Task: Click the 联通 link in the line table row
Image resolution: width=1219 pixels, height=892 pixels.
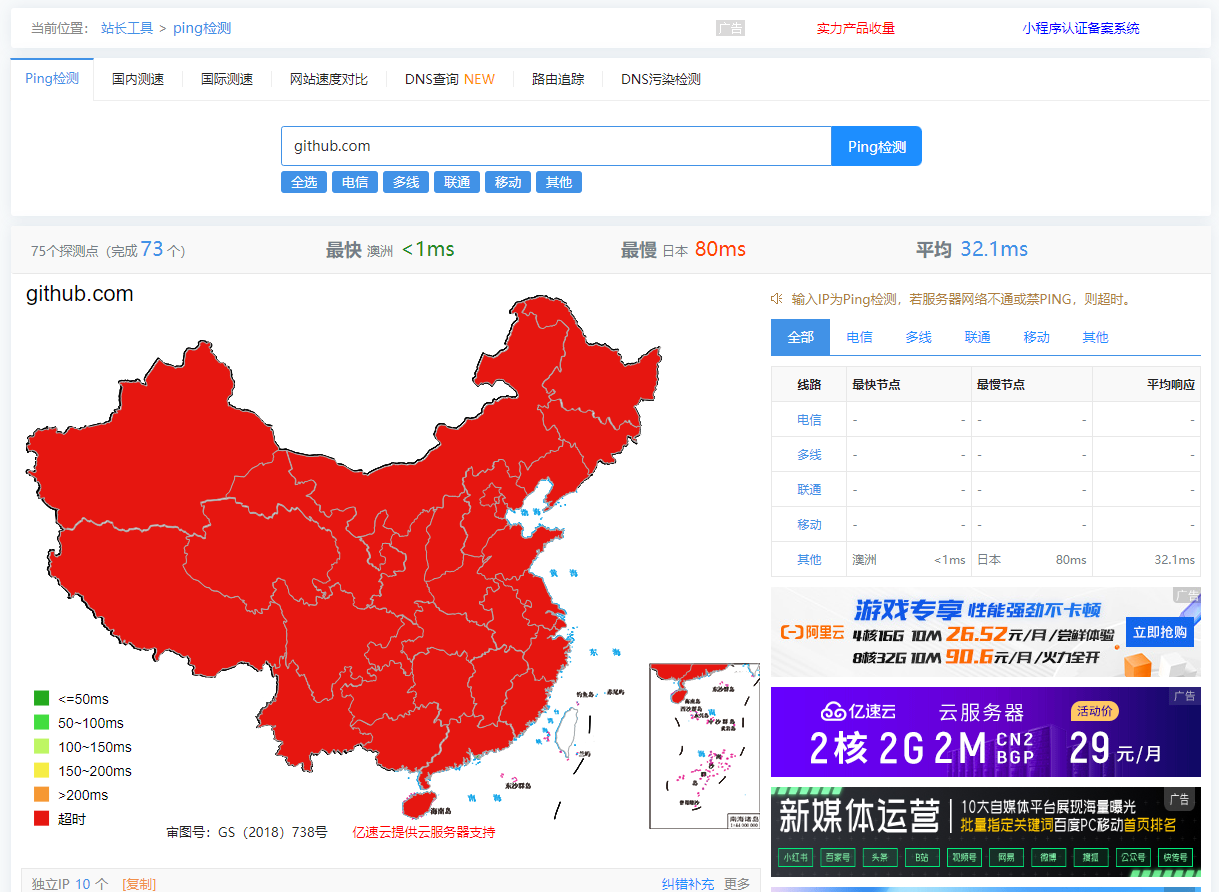Action: pyautogui.click(x=809, y=490)
